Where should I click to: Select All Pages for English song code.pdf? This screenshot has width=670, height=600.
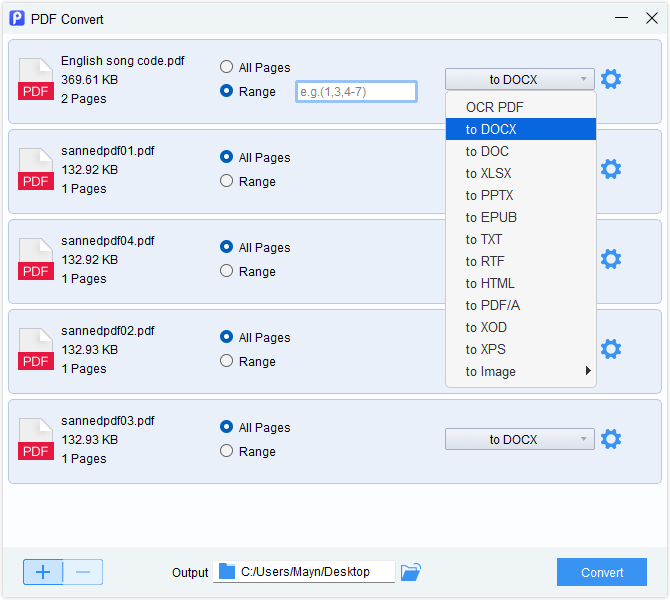pos(227,67)
